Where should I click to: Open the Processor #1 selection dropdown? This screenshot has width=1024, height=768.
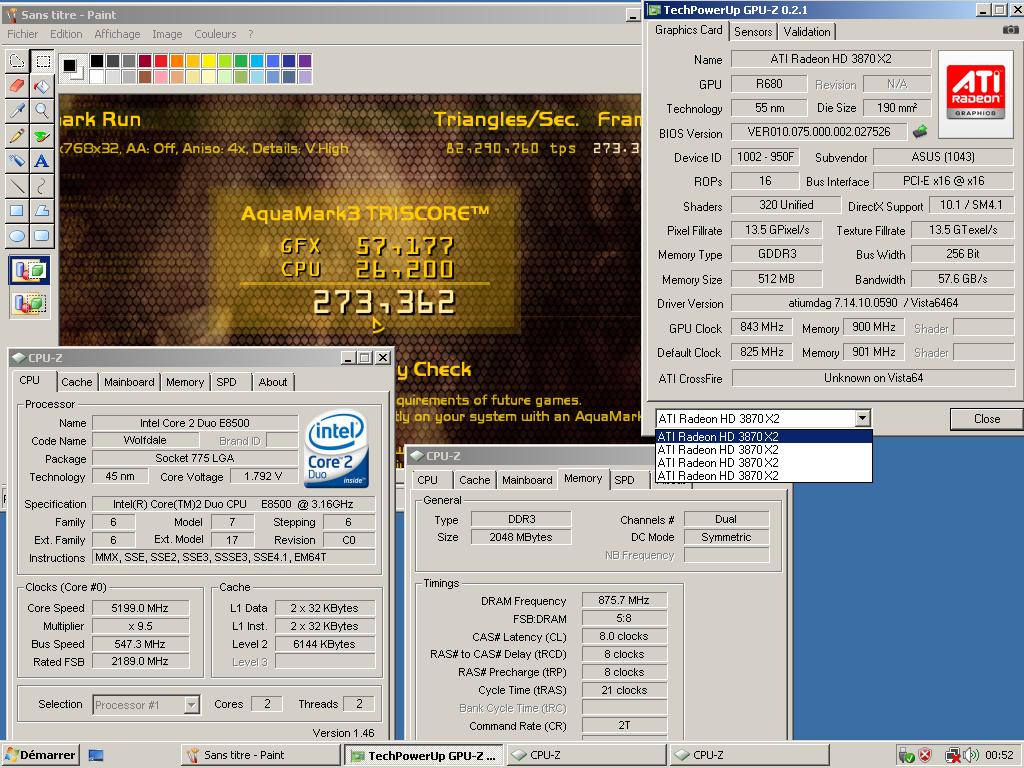tap(191, 705)
